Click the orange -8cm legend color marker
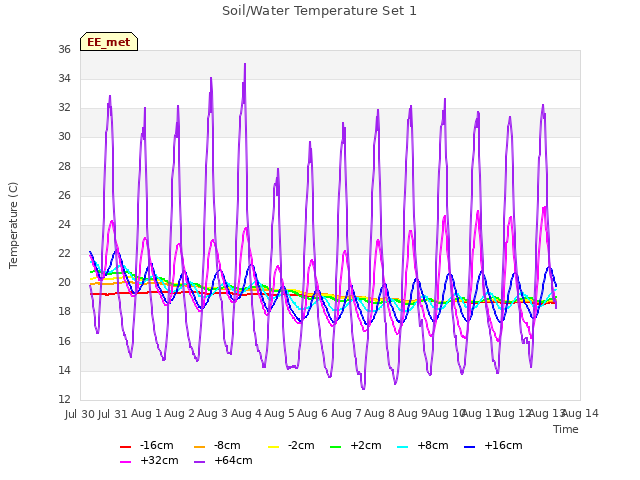The width and height of the screenshot is (640, 480). click(x=199, y=447)
